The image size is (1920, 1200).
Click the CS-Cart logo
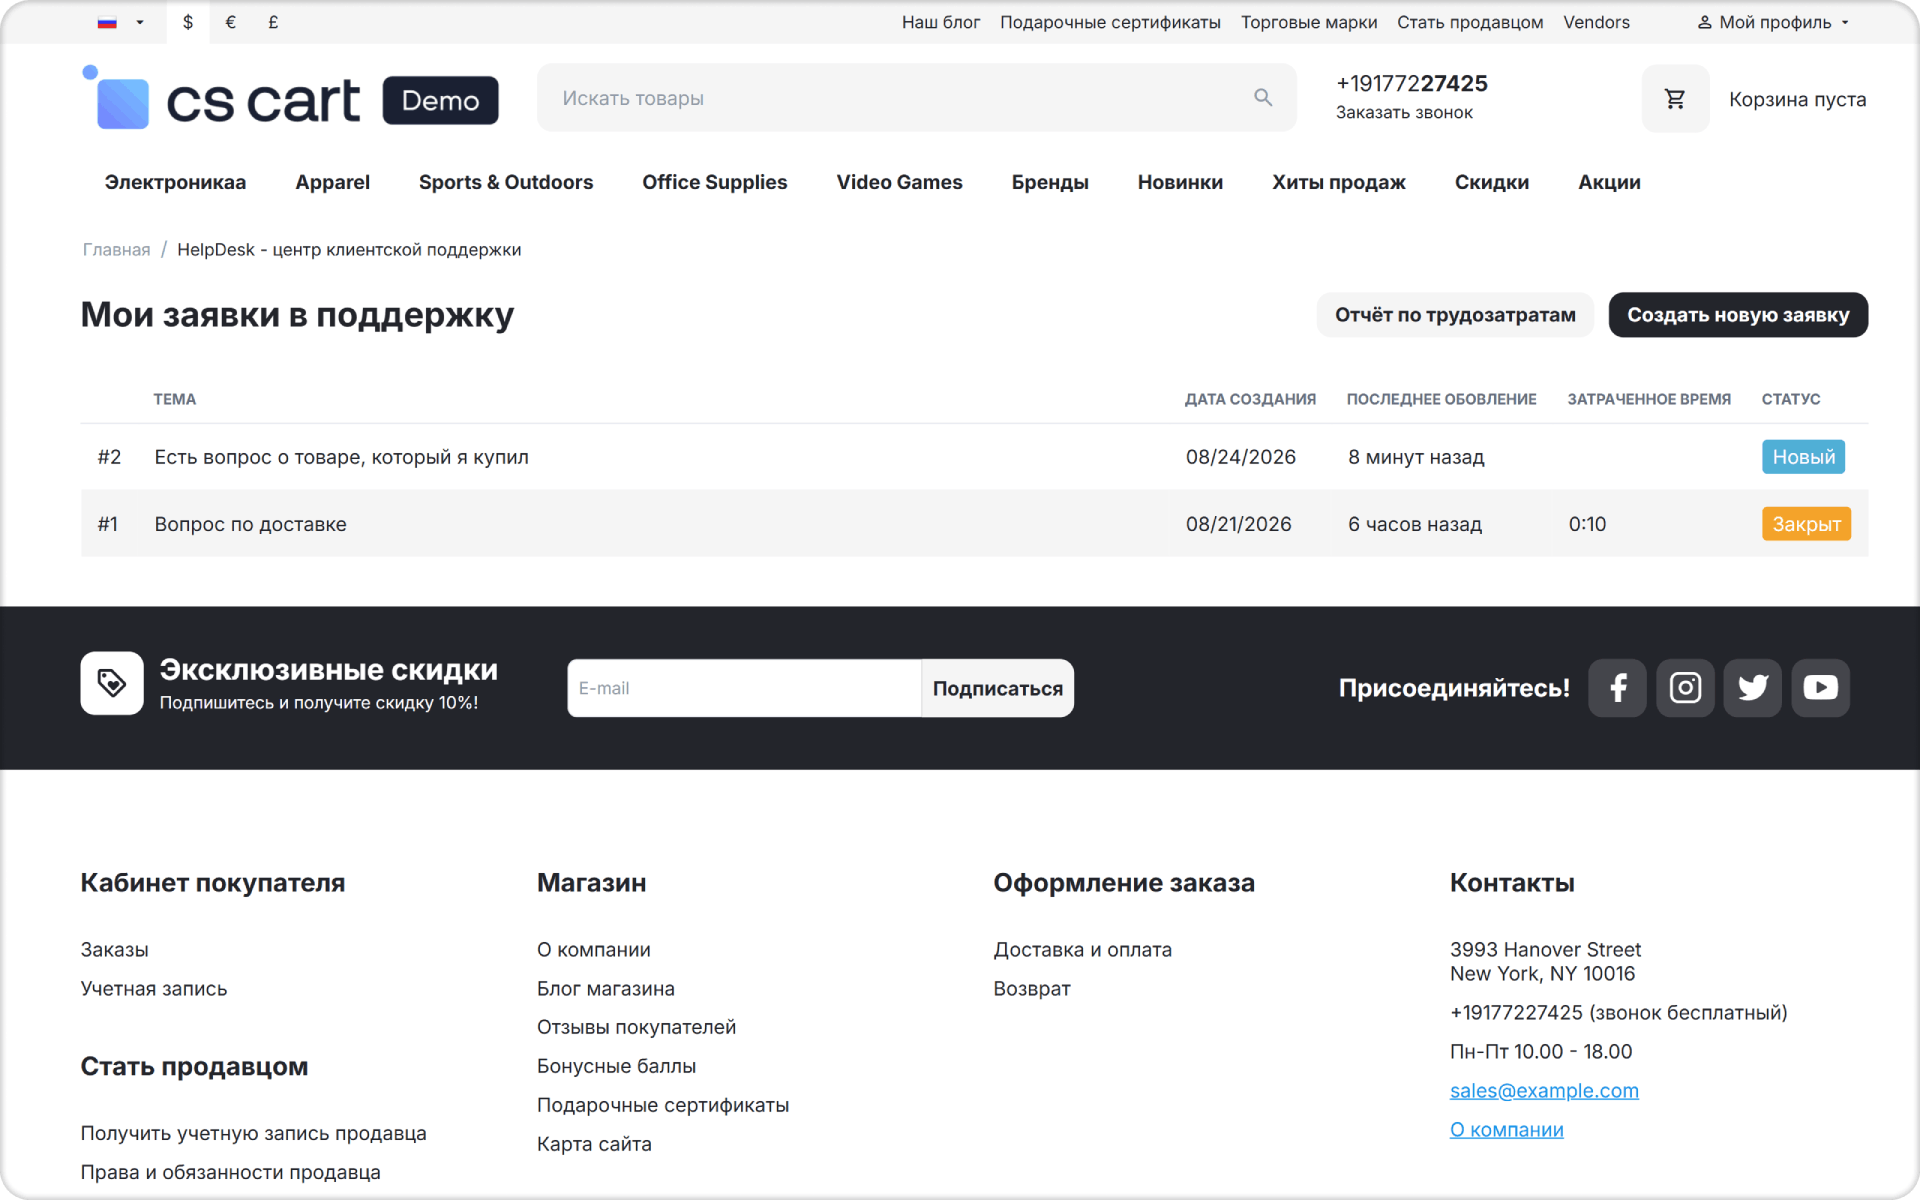click(x=290, y=99)
